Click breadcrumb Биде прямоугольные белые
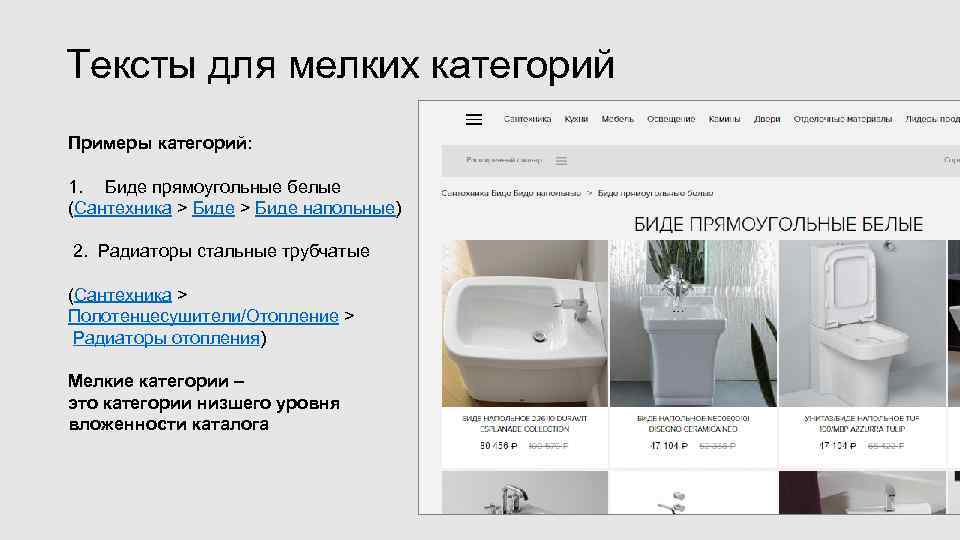Screen dimensions: 960x540 coord(655,193)
